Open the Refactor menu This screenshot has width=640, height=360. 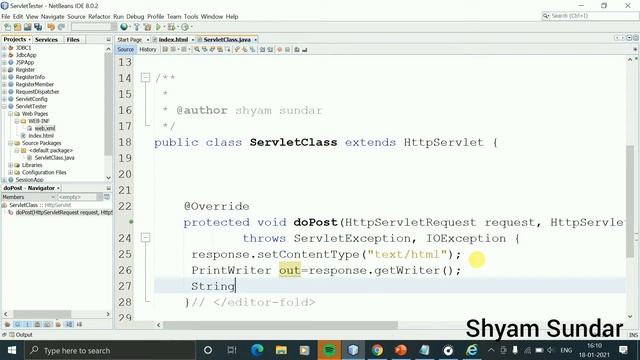(x=99, y=16)
